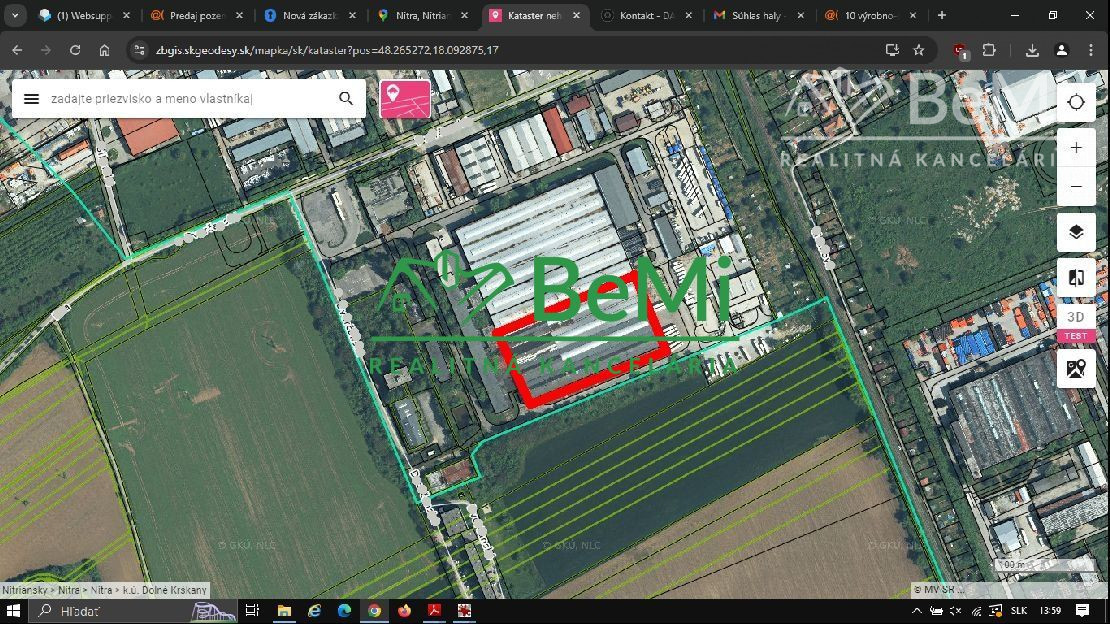Open a new browser tab
This screenshot has height=624, width=1110.
tap(942, 15)
